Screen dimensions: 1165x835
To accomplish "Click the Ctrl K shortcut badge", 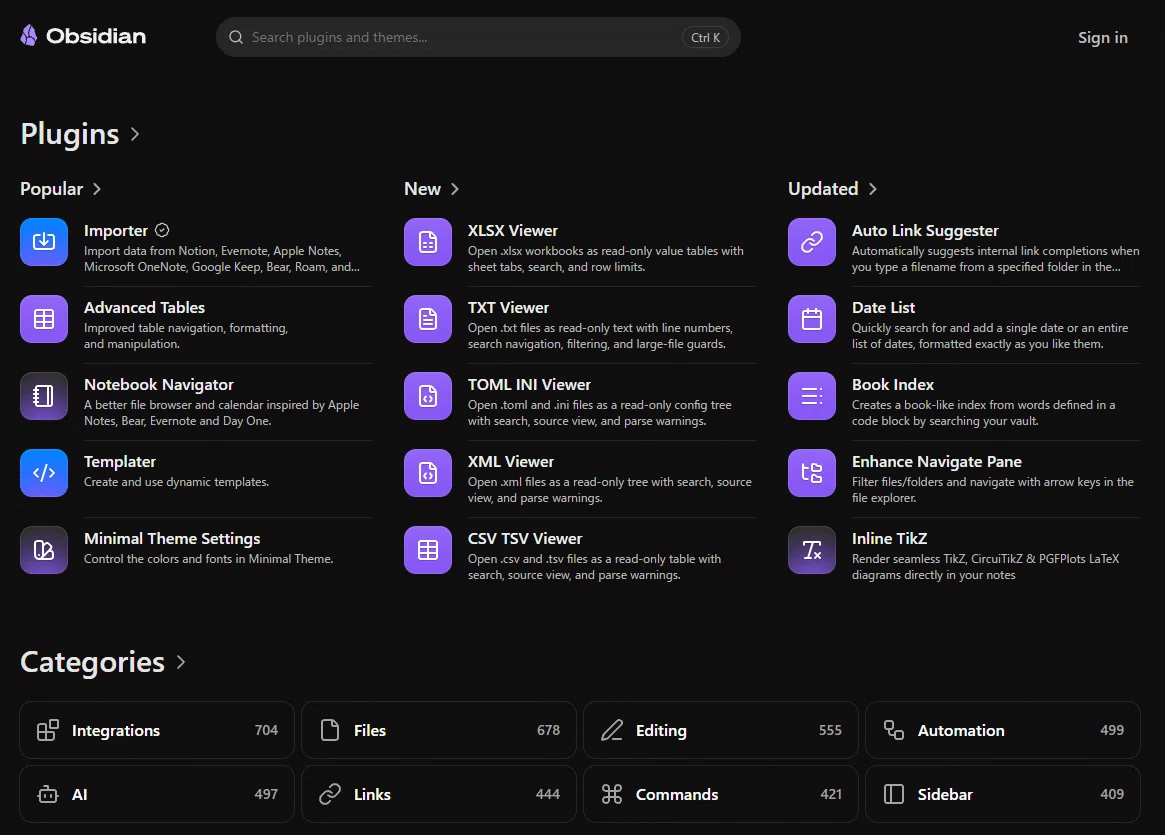I will pyautogui.click(x=705, y=37).
